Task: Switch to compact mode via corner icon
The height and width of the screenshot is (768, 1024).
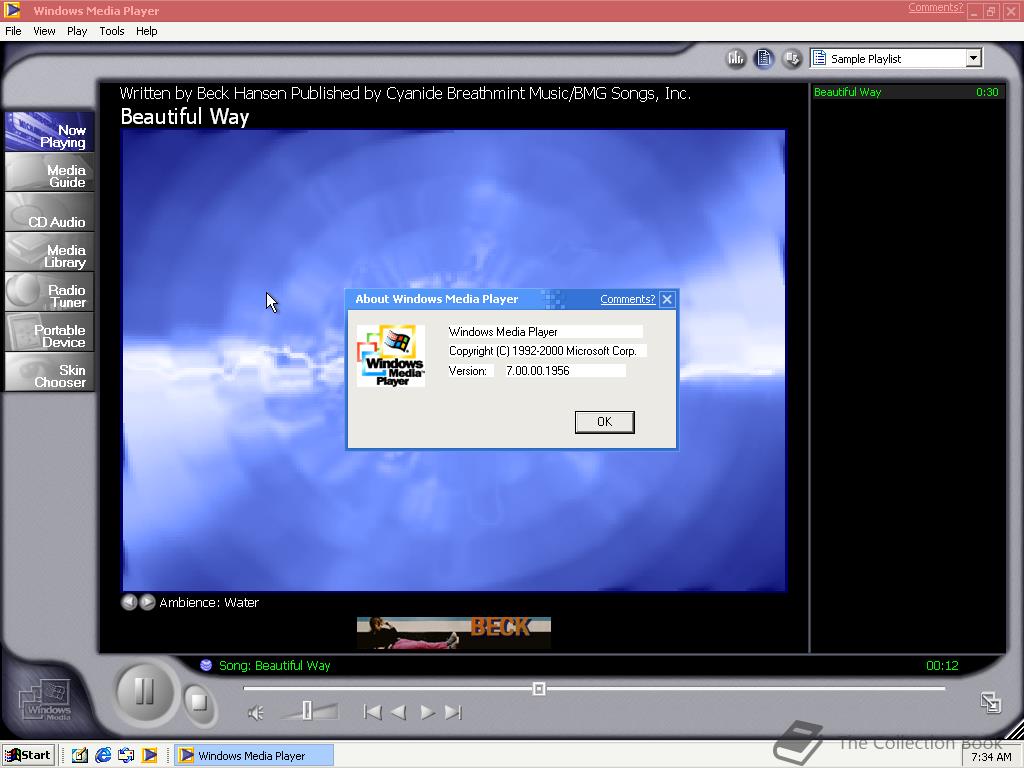Action: pos(991,703)
